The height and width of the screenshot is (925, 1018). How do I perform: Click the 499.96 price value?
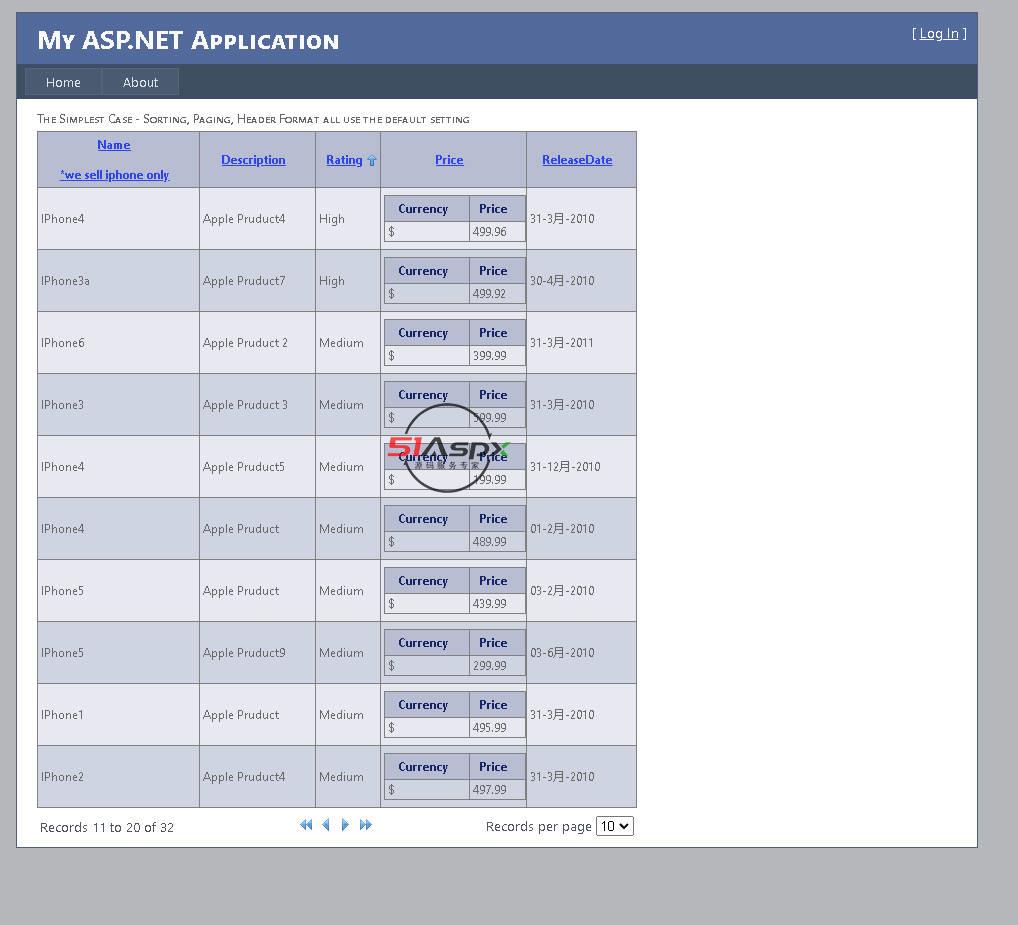pyautogui.click(x=490, y=232)
